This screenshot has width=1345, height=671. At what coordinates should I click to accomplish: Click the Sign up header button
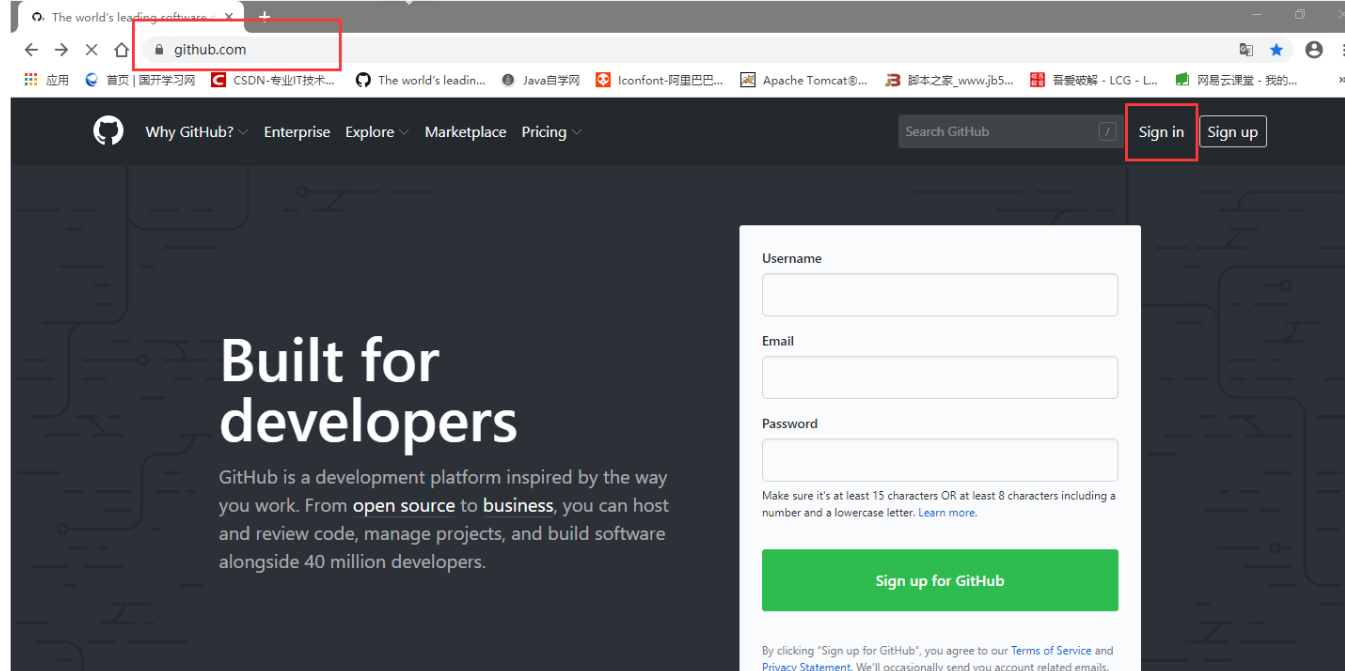point(1233,132)
